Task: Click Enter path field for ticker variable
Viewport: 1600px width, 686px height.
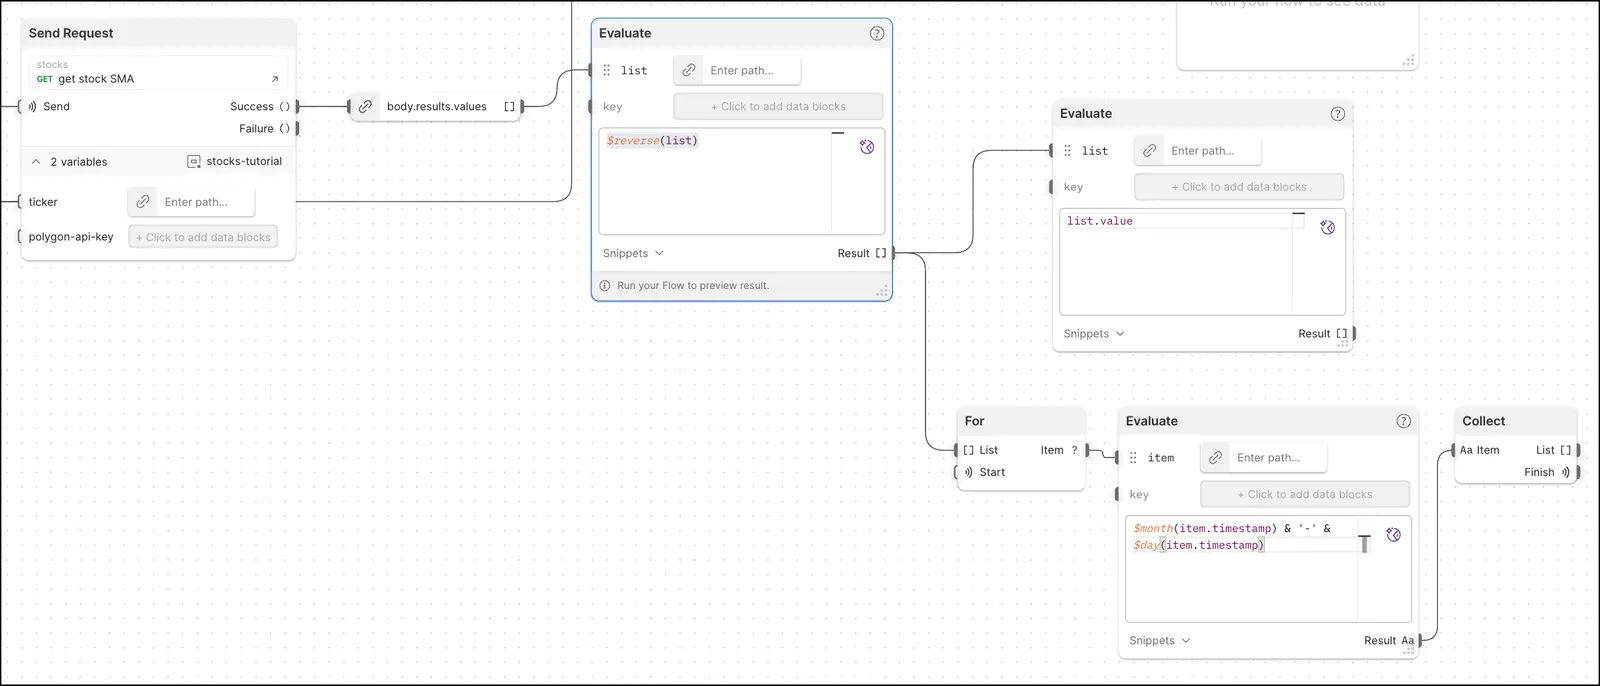Action: tap(205, 202)
